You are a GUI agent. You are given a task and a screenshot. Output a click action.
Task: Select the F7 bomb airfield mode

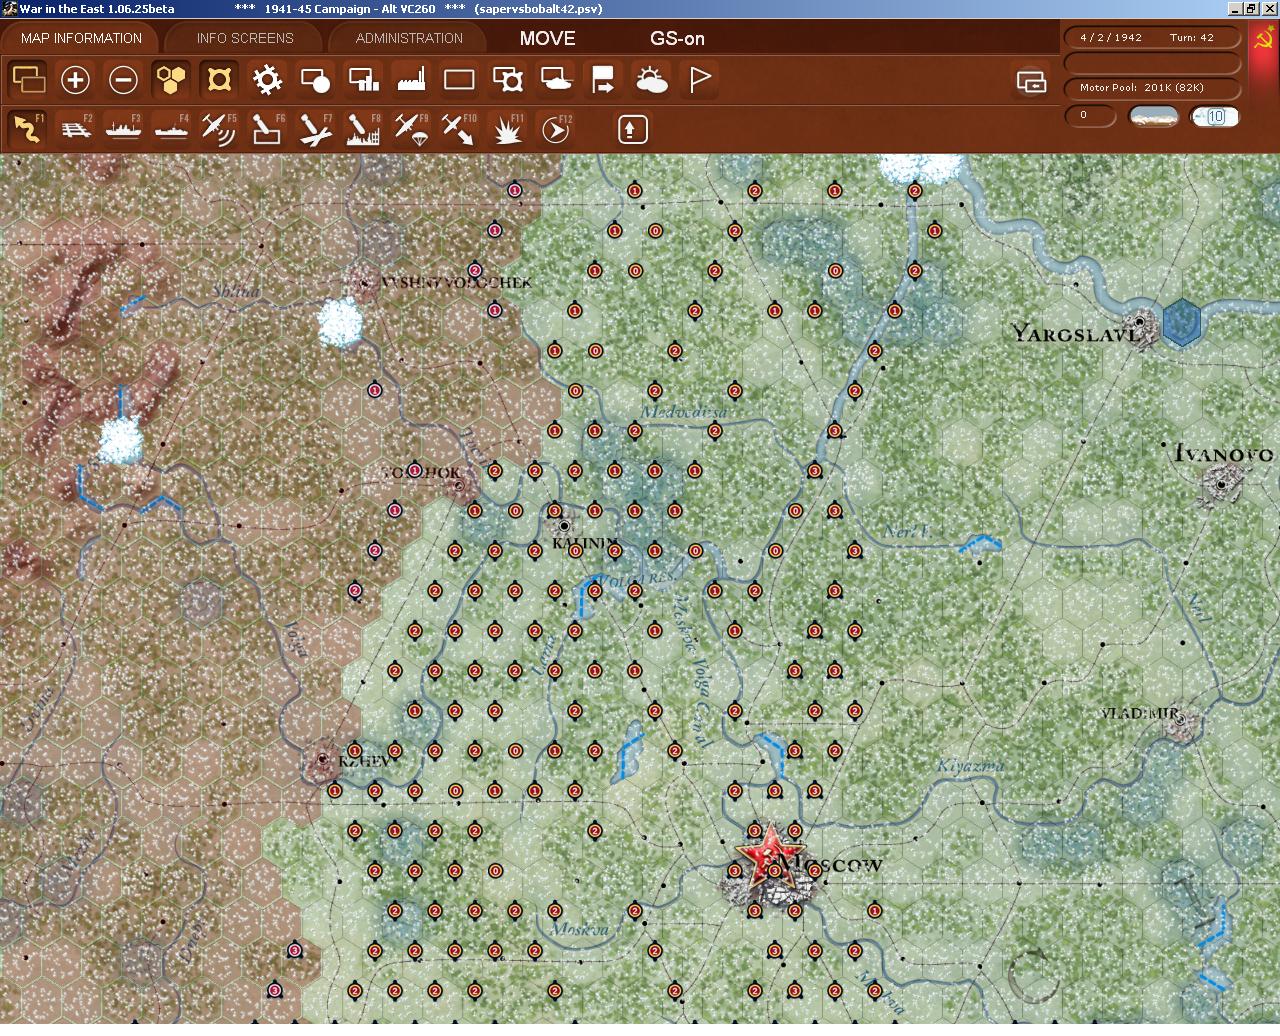point(315,129)
